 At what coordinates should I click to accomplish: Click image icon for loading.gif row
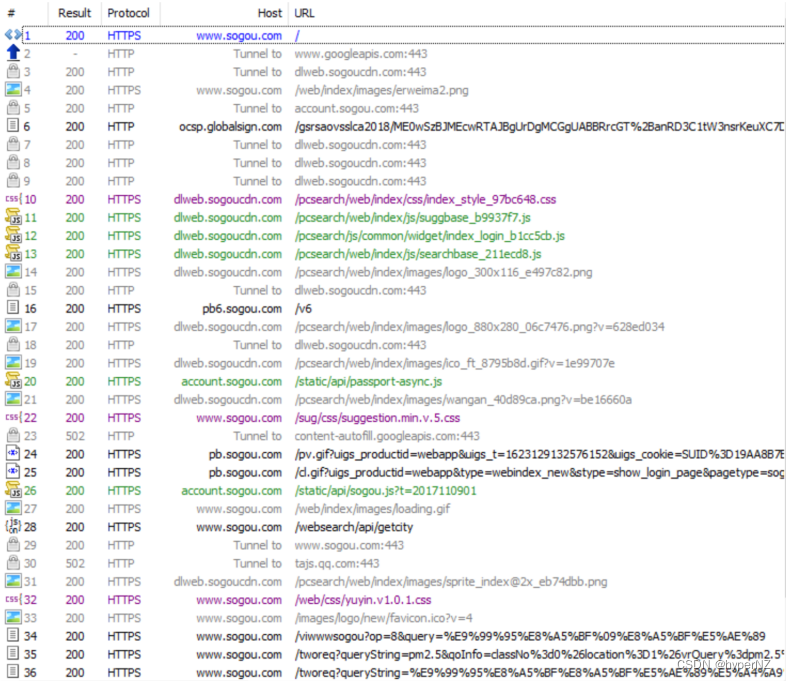pyautogui.click(x=13, y=508)
